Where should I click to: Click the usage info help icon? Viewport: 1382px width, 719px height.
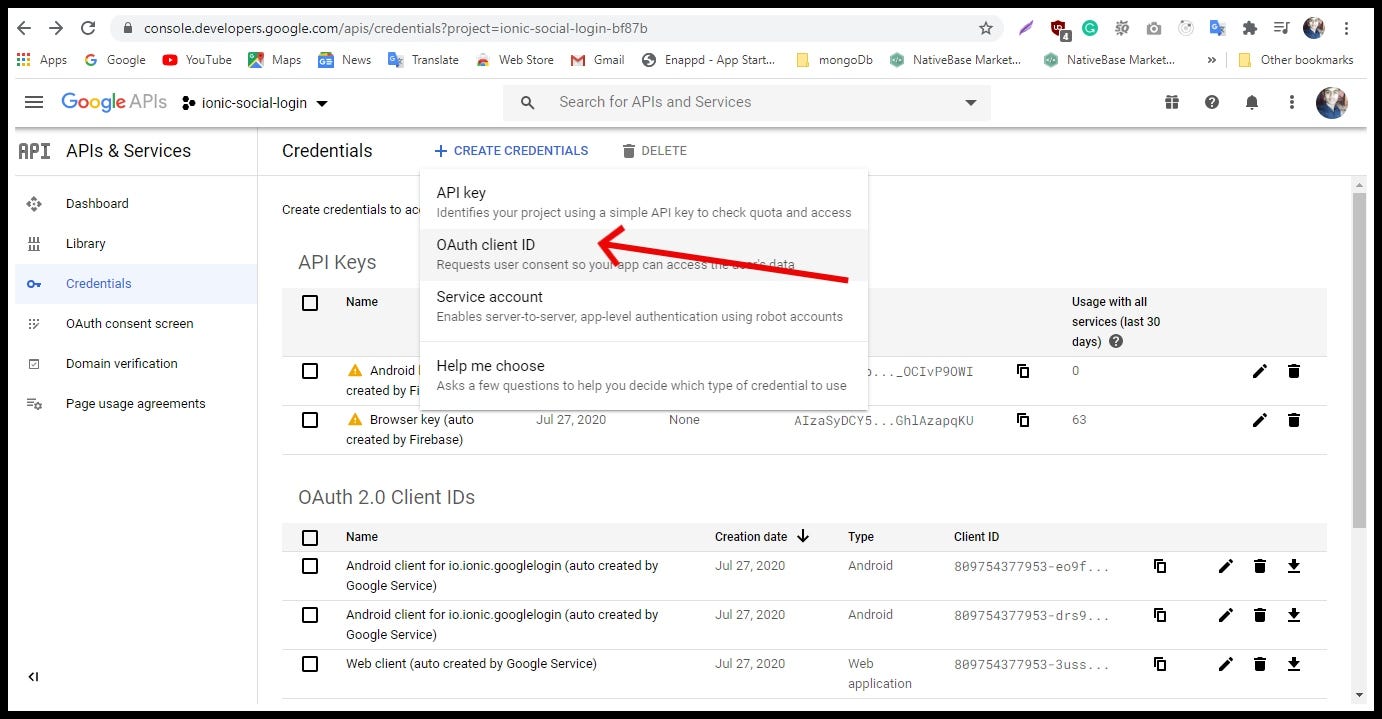point(1116,342)
